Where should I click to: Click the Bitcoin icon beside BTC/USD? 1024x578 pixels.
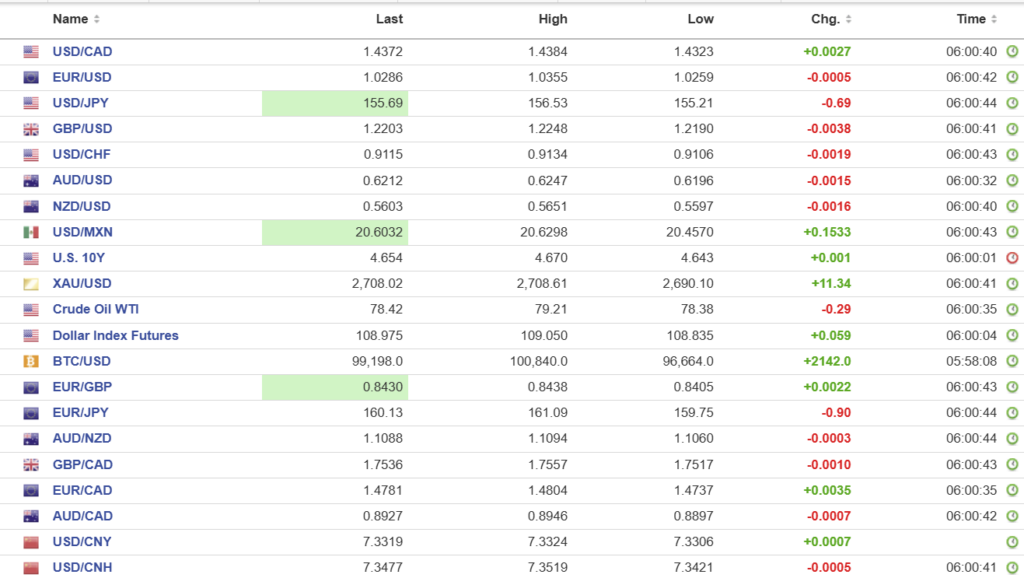point(31,361)
